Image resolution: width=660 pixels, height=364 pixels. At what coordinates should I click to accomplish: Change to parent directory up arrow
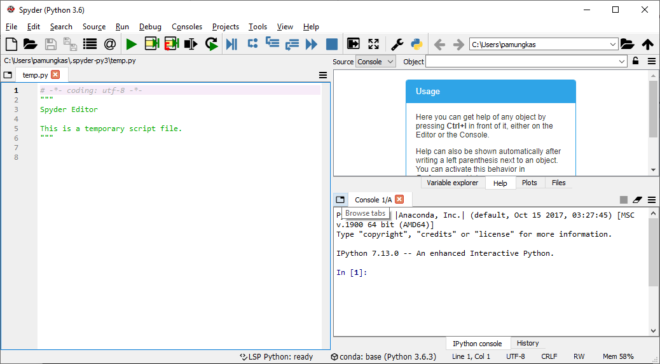point(648,44)
